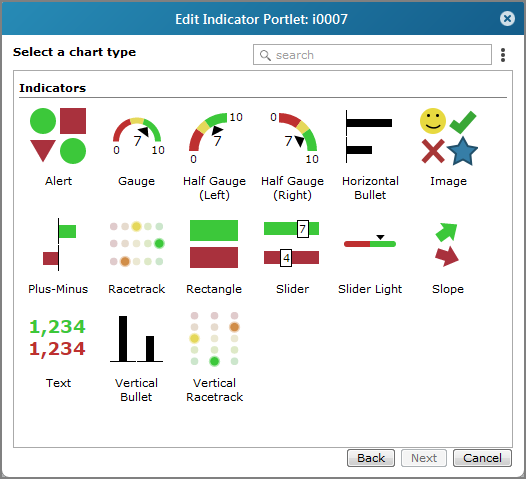The height and width of the screenshot is (479, 526).
Task: Open the three-dot options menu
Action: (503, 55)
